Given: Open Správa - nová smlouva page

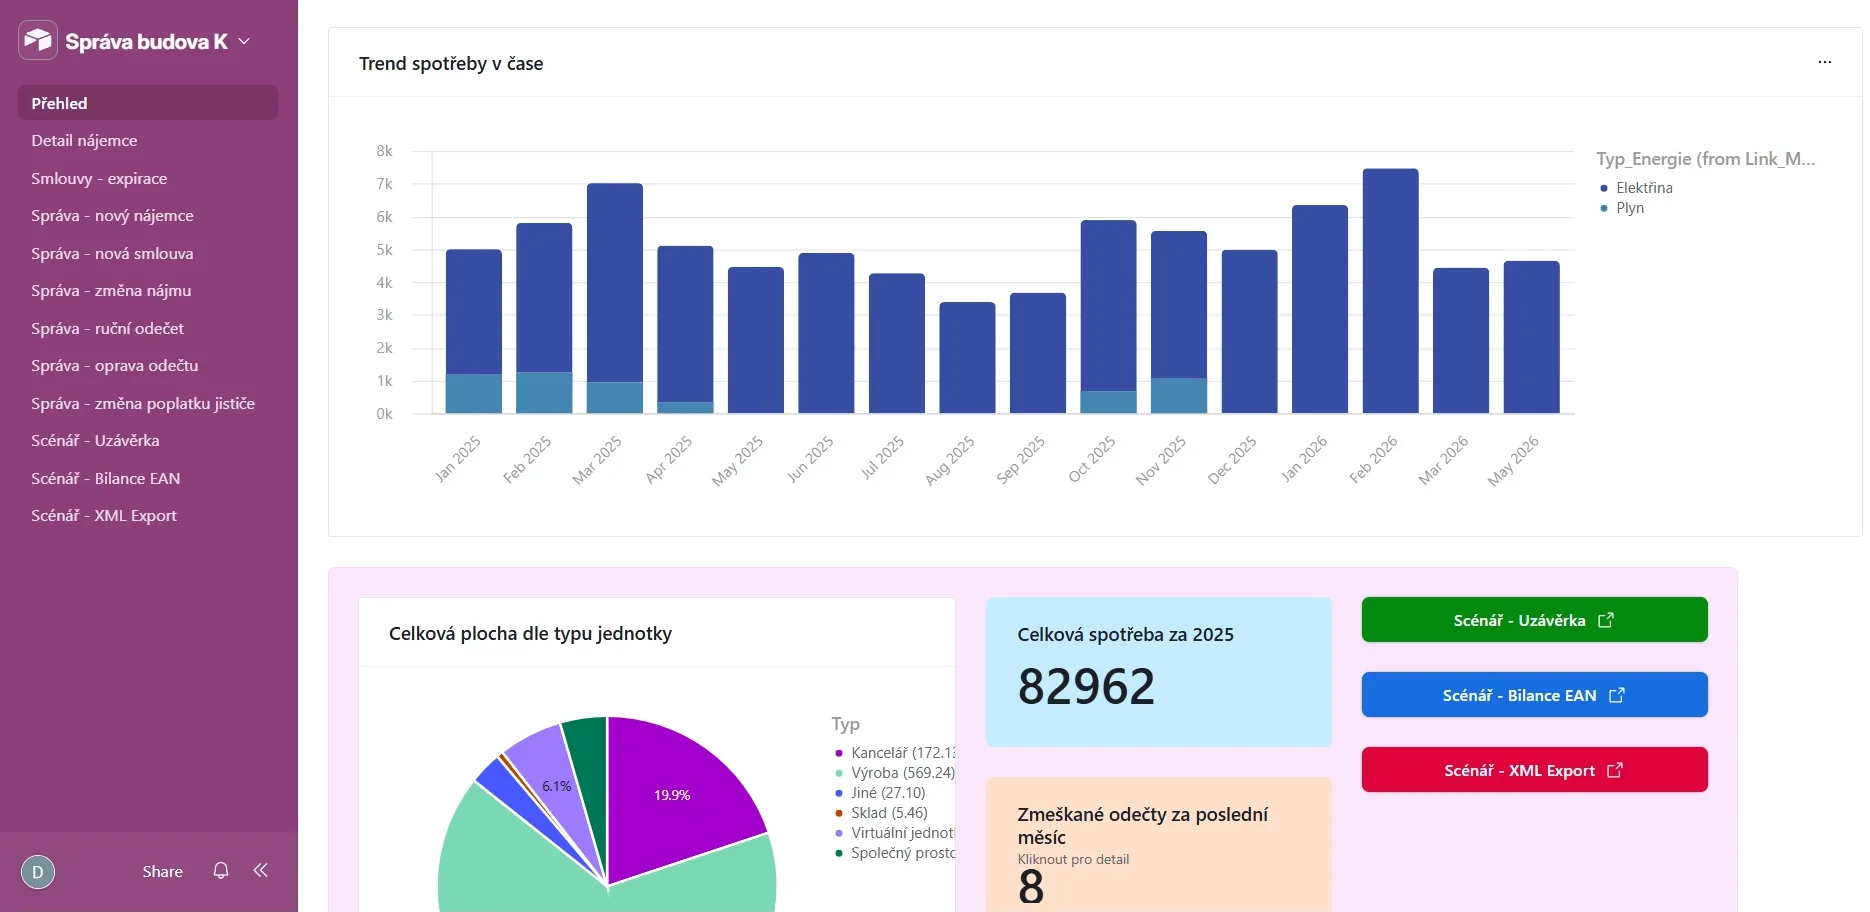Looking at the screenshot, I should 148,254.
